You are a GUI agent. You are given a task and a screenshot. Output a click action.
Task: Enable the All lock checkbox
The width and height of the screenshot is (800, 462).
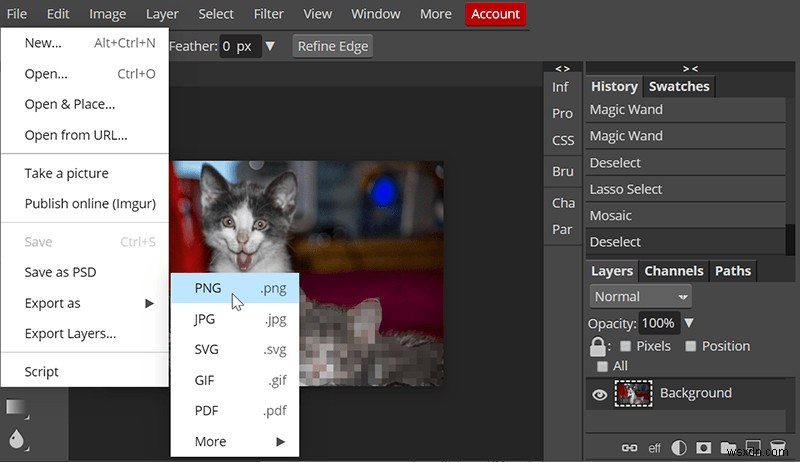[602, 366]
